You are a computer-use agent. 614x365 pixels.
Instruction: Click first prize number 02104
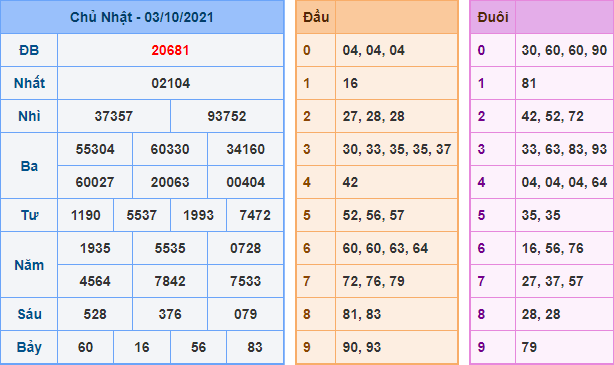click(170, 83)
